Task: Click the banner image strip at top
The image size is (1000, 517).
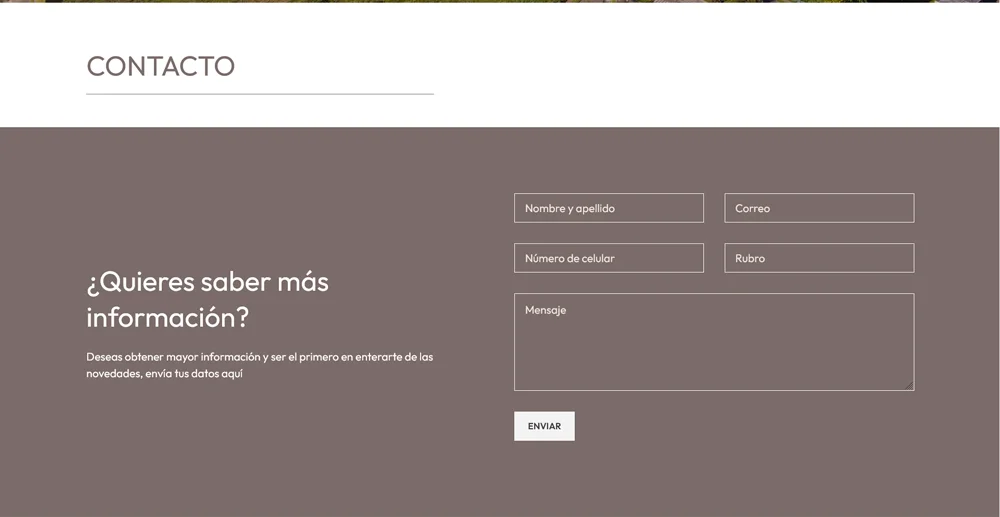Action: tap(500, 1)
